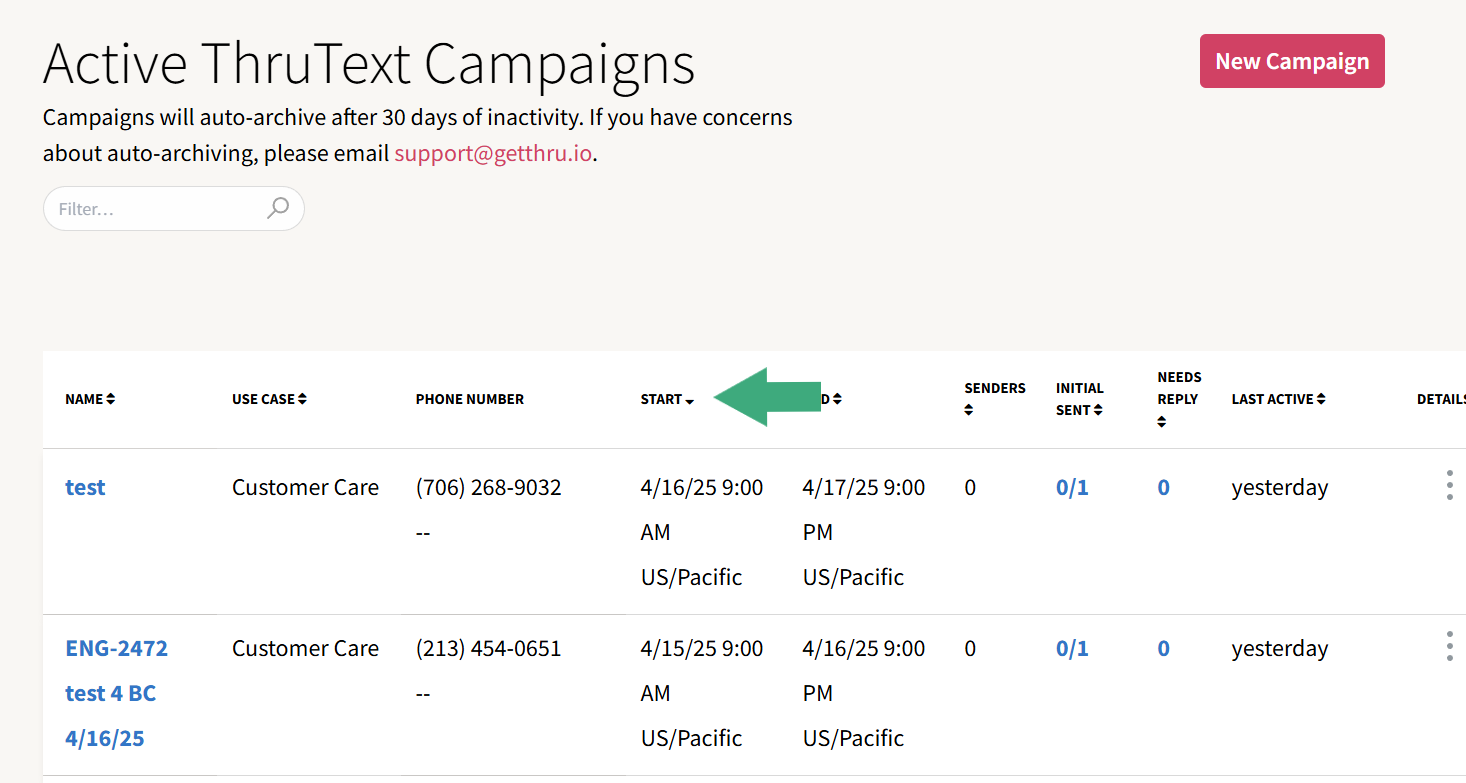Open the support@getthru.io email link
Image resolution: width=1466 pixels, height=783 pixels.
(493, 154)
